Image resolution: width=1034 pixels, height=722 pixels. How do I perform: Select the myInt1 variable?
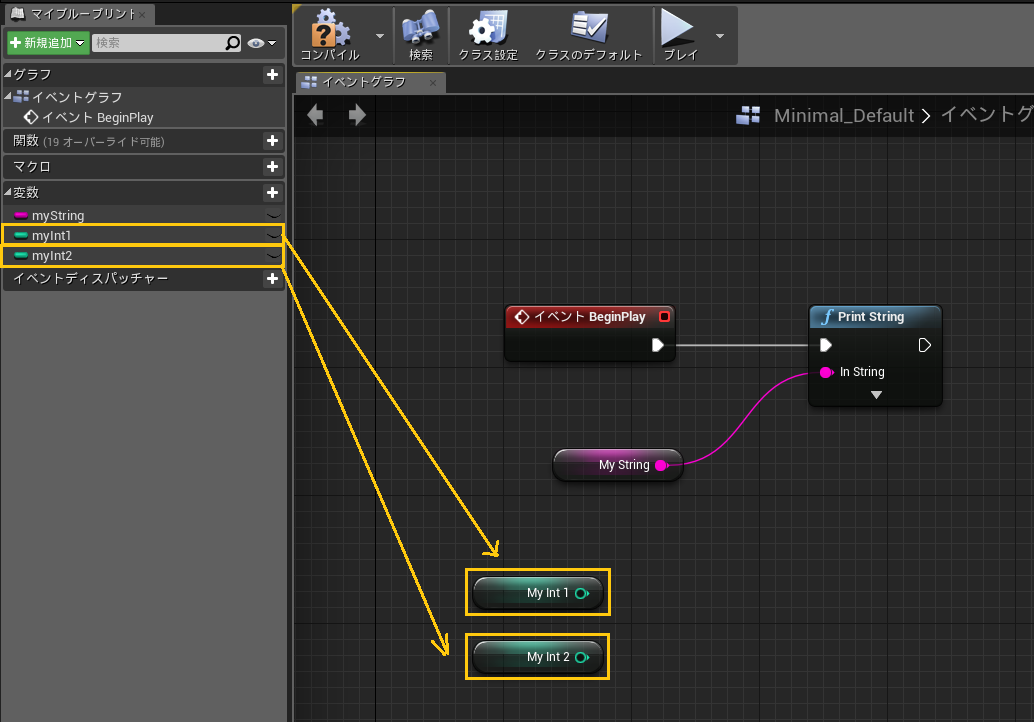51,235
